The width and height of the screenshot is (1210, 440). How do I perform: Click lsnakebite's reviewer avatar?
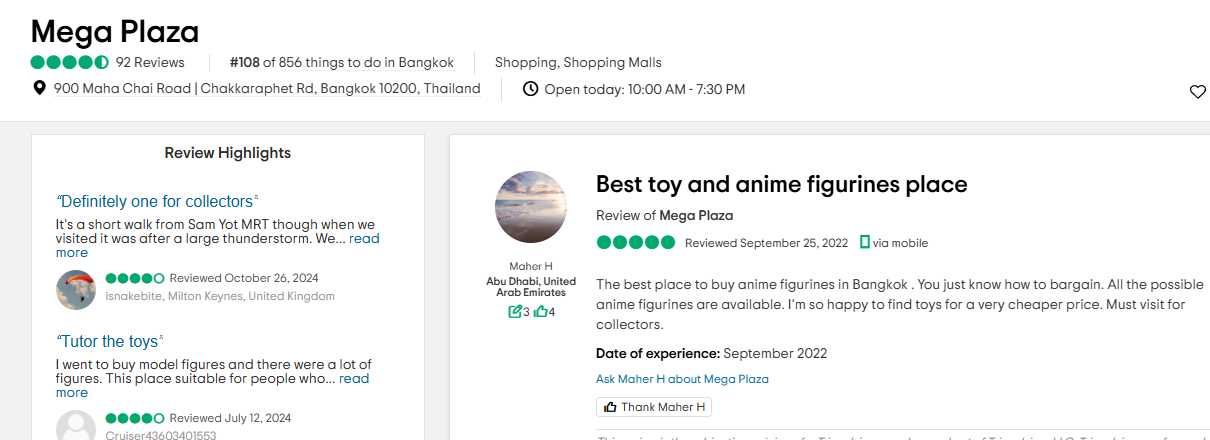tap(76, 289)
